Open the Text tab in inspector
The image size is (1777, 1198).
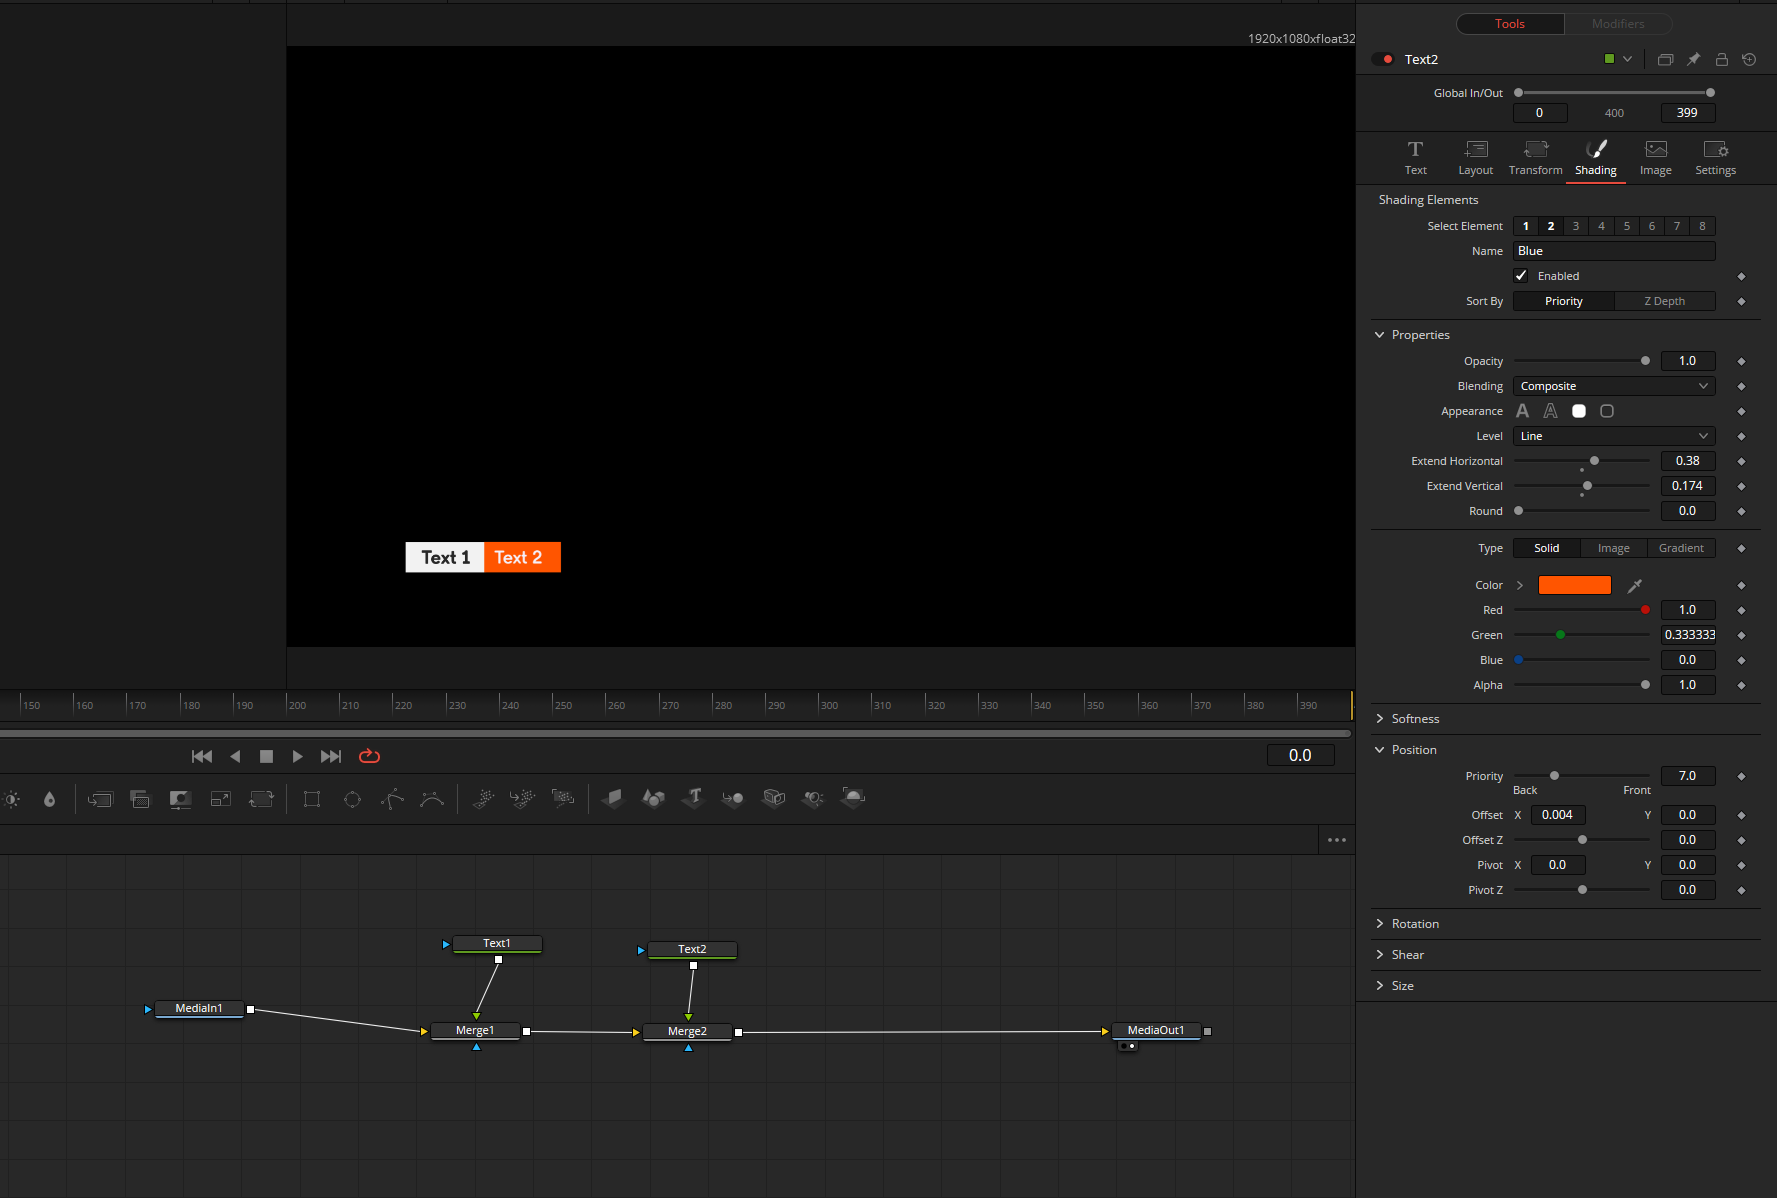click(1415, 158)
